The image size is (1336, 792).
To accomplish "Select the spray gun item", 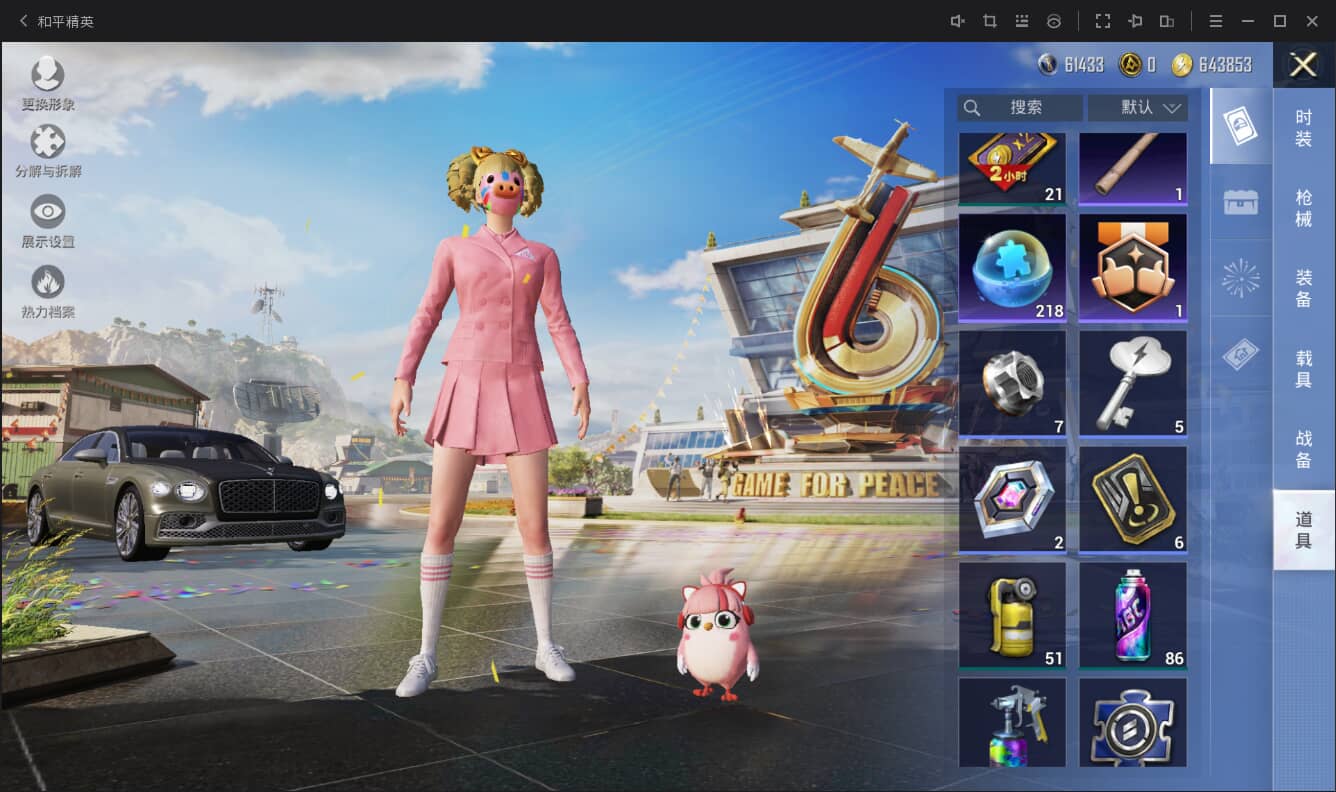I will pos(1012,723).
